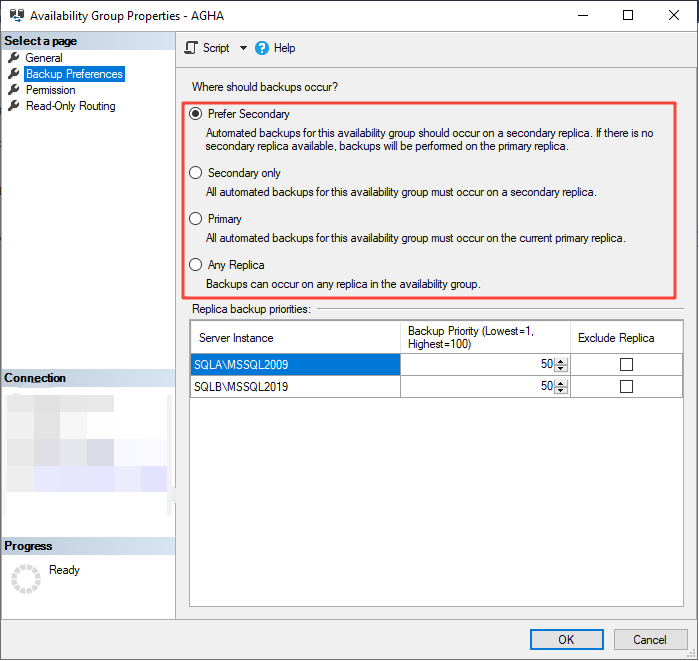Maximize the Availability Group Properties window

point(628,15)
